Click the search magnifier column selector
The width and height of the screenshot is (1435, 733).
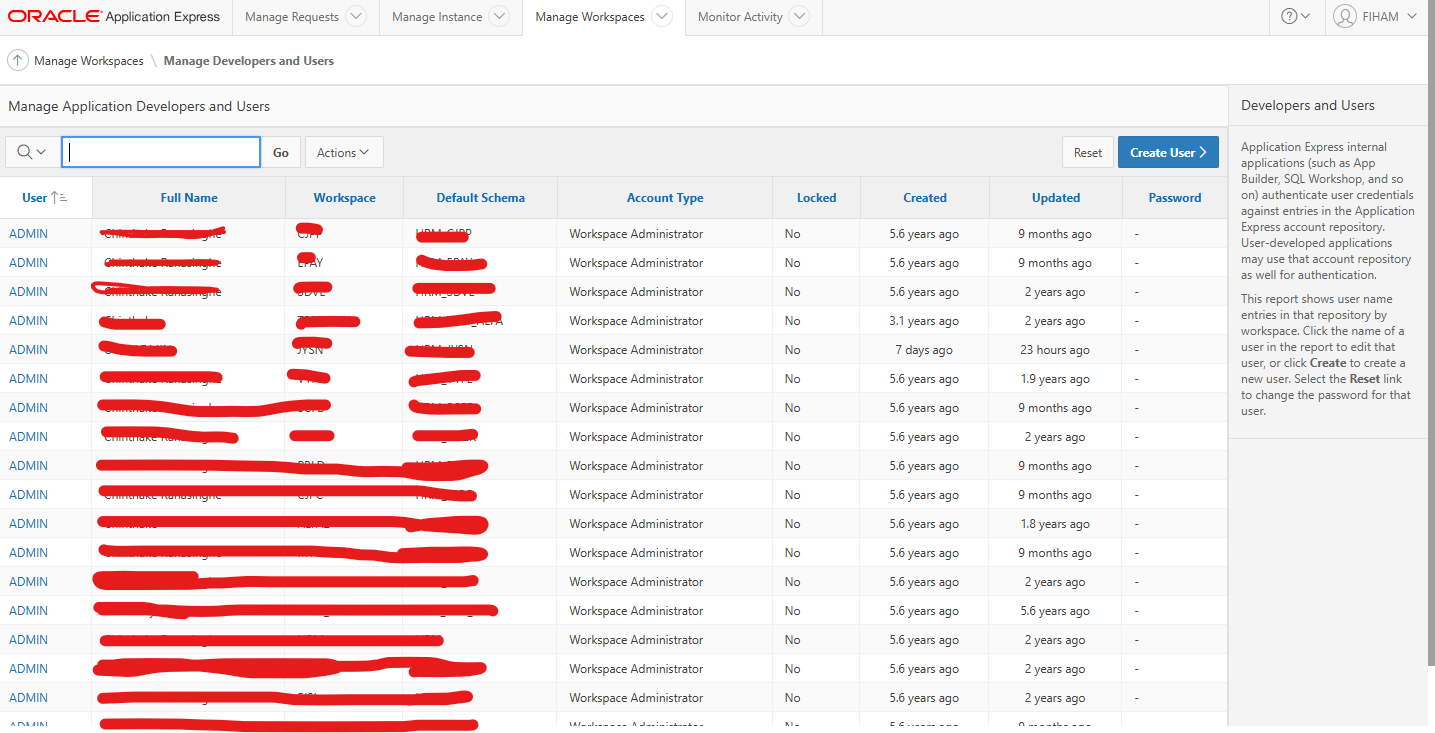click(32, 152)
